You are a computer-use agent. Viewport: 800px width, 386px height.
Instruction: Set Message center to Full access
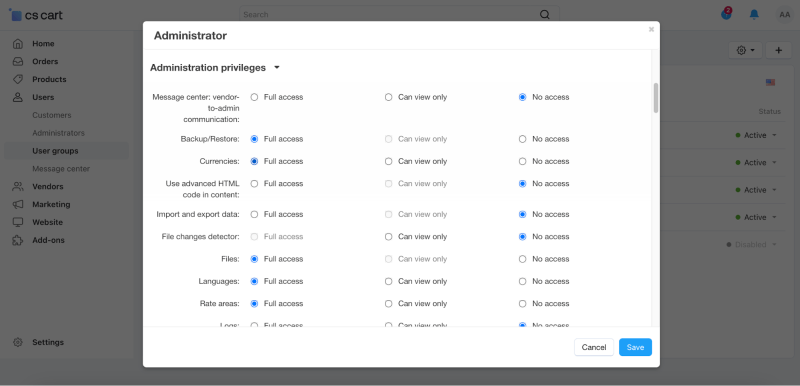point(254,97)
